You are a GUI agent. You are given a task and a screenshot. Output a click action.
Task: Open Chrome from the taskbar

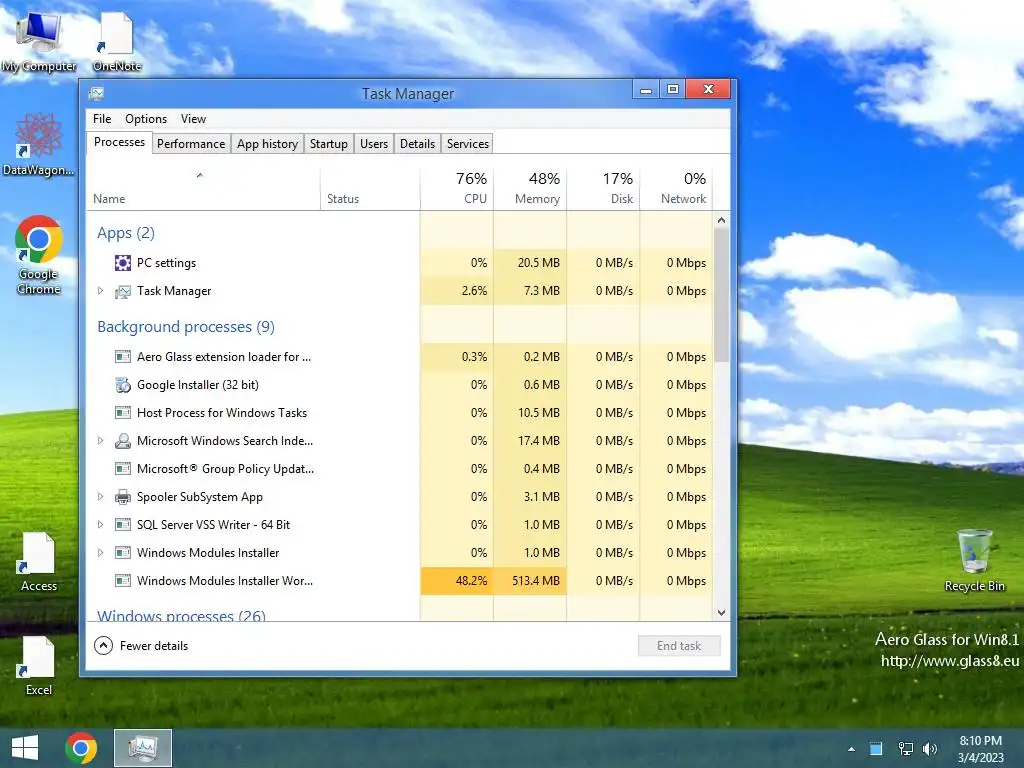click(x=81, y=748)
